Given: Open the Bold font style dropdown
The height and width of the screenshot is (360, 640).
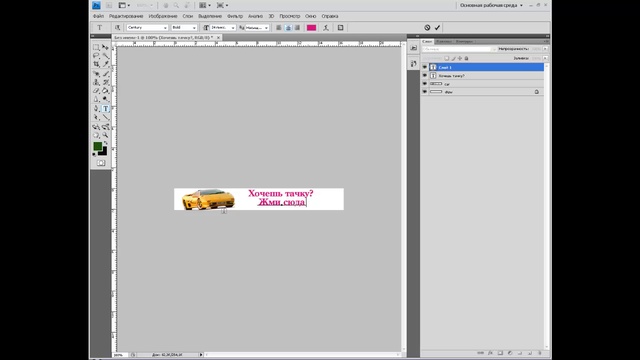Looking at the screenshot, I should tap(194, 28).
